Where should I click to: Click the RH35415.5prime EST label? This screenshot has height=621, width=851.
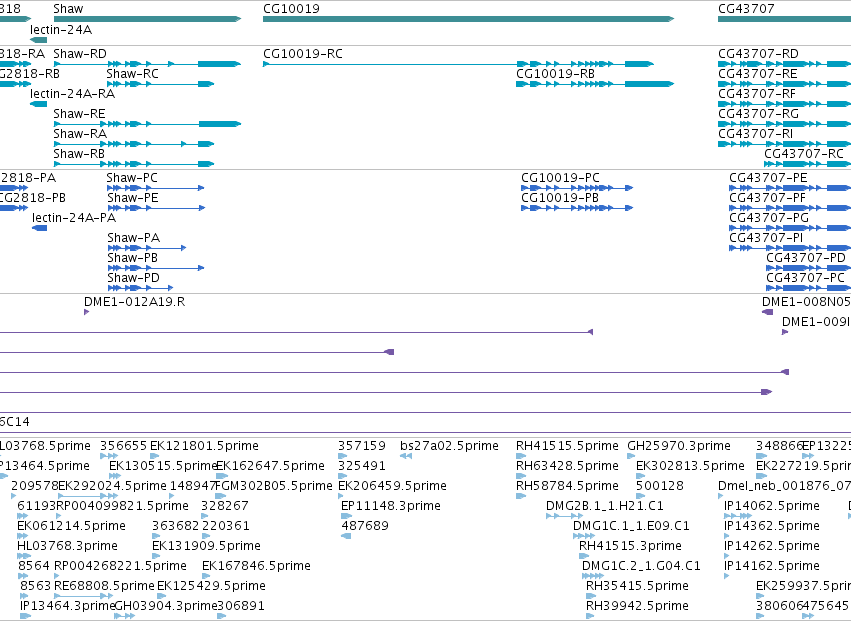pos(637,586)
